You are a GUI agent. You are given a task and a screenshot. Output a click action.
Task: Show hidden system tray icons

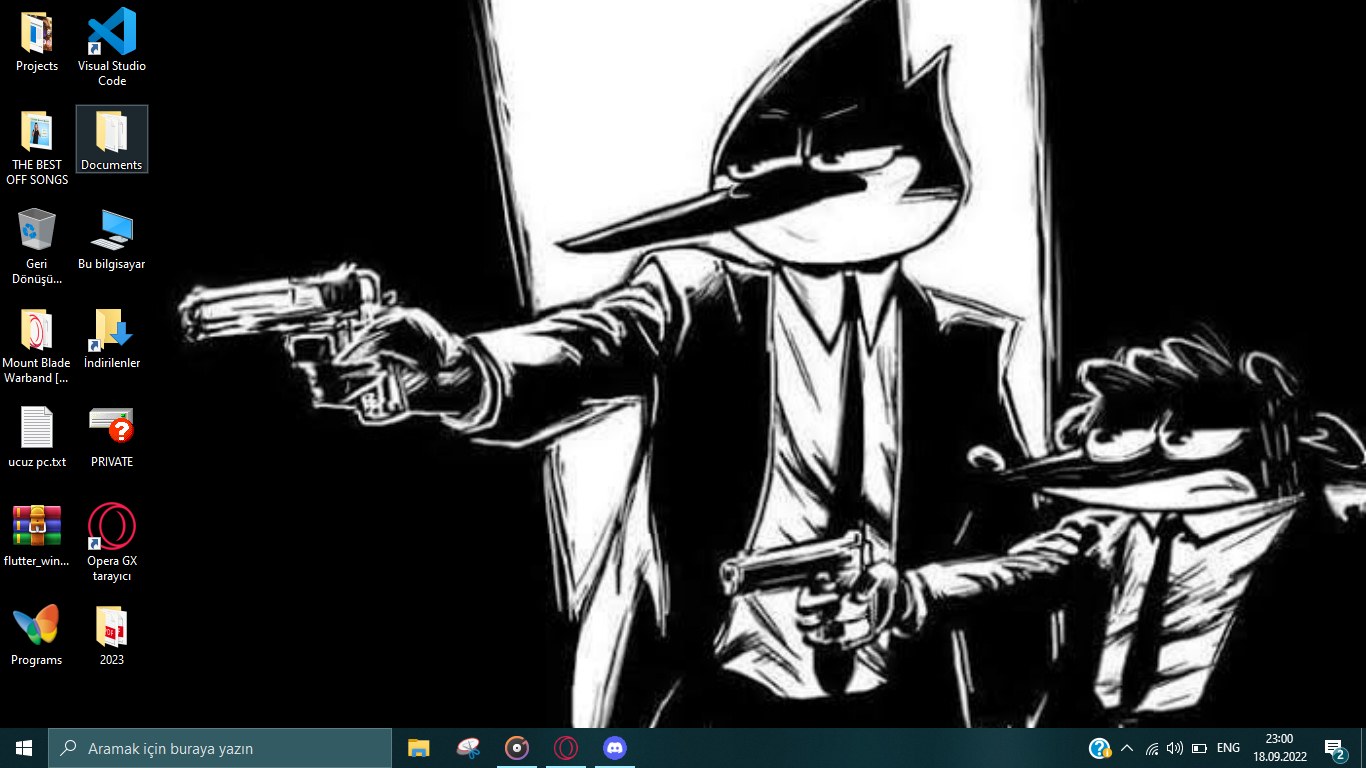click(x=1127, y=748)
